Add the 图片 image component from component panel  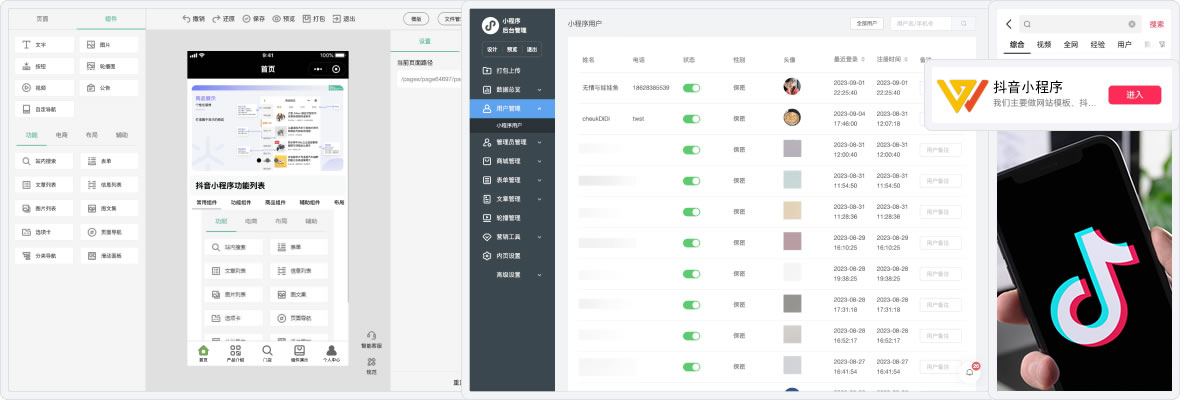[109, 45]
